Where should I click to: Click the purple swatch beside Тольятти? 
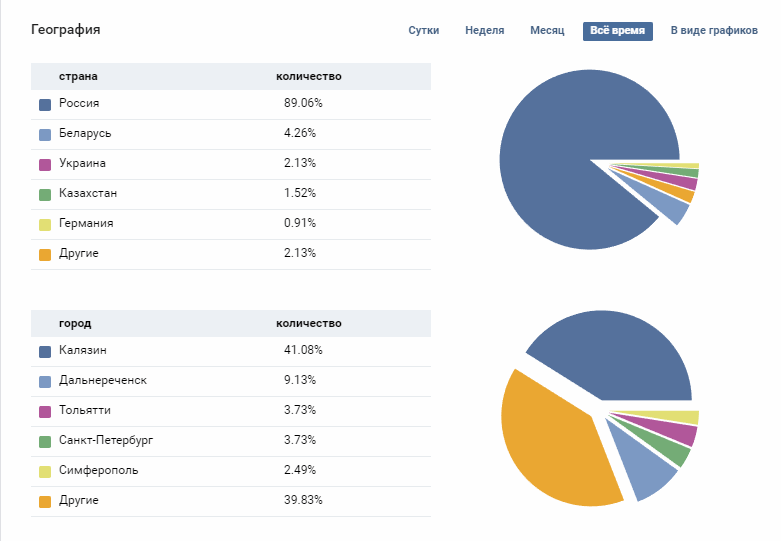coord(45,411)
